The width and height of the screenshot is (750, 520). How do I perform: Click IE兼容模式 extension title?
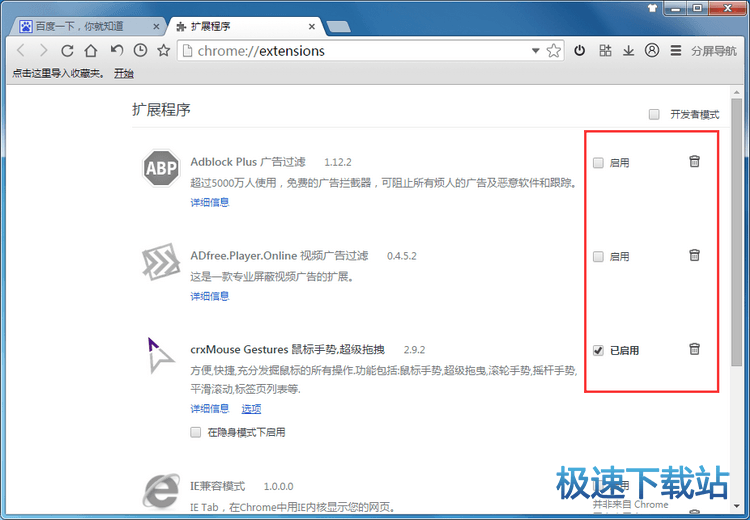[218, 487]
